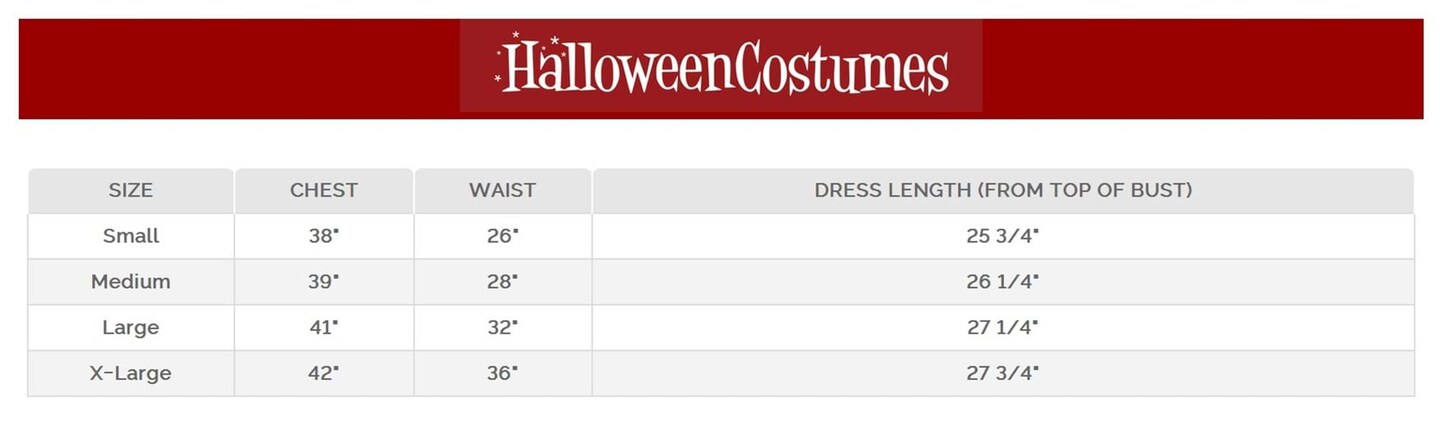
Task: Click the 41" chest measurement cell
Action: click(323, 327)
